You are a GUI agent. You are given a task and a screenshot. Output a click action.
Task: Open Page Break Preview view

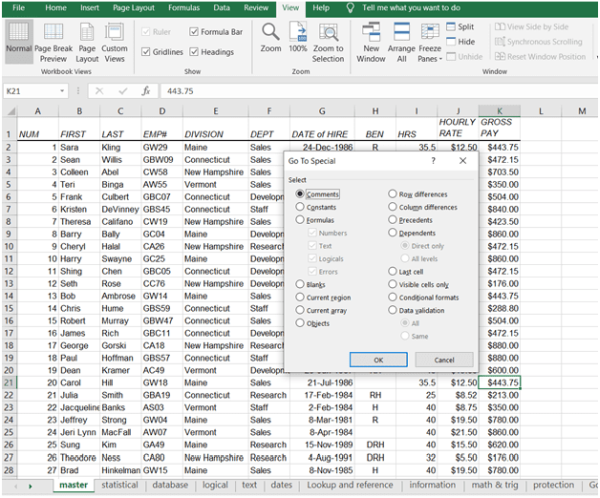[x=54, y=38]
